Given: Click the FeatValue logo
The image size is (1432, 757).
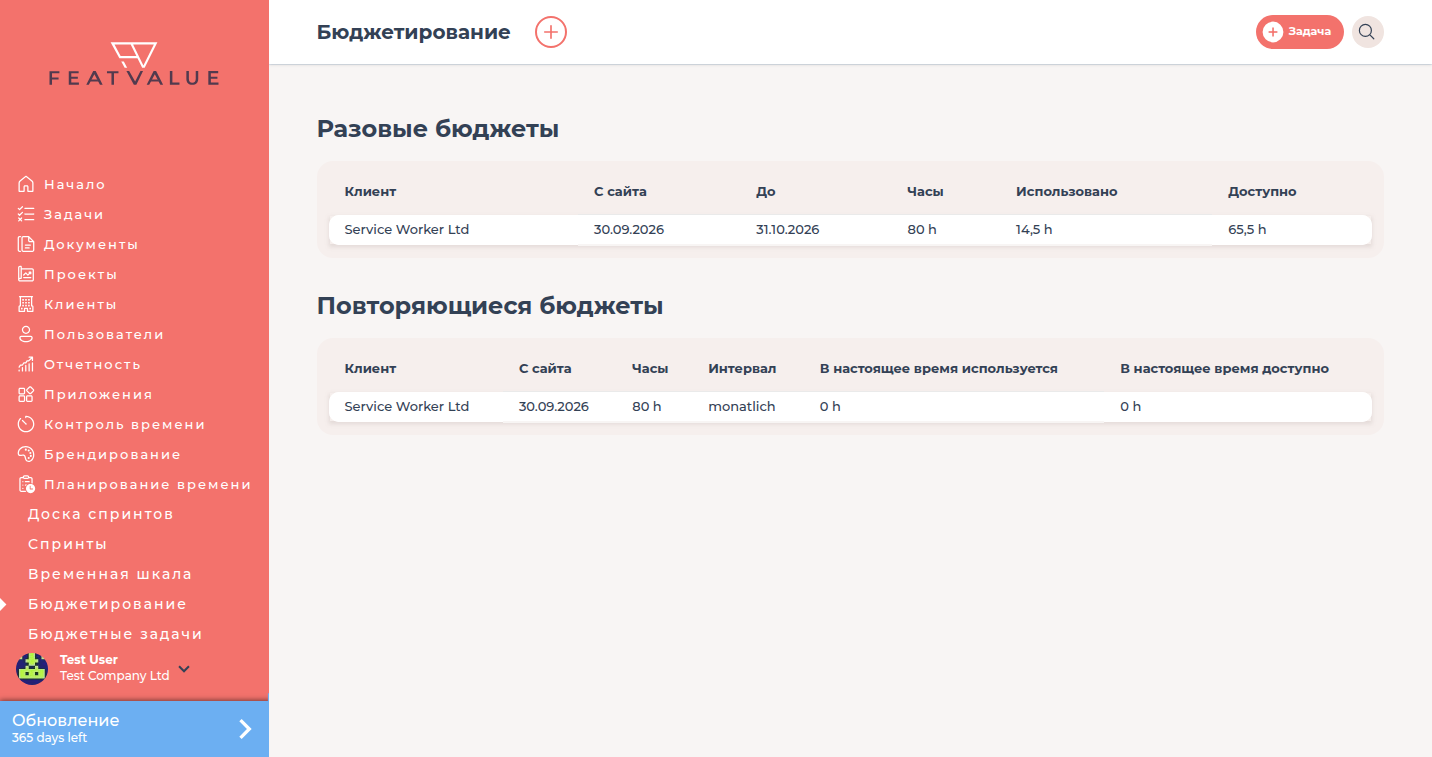Looking at the screenshot, I should [134, 64].
